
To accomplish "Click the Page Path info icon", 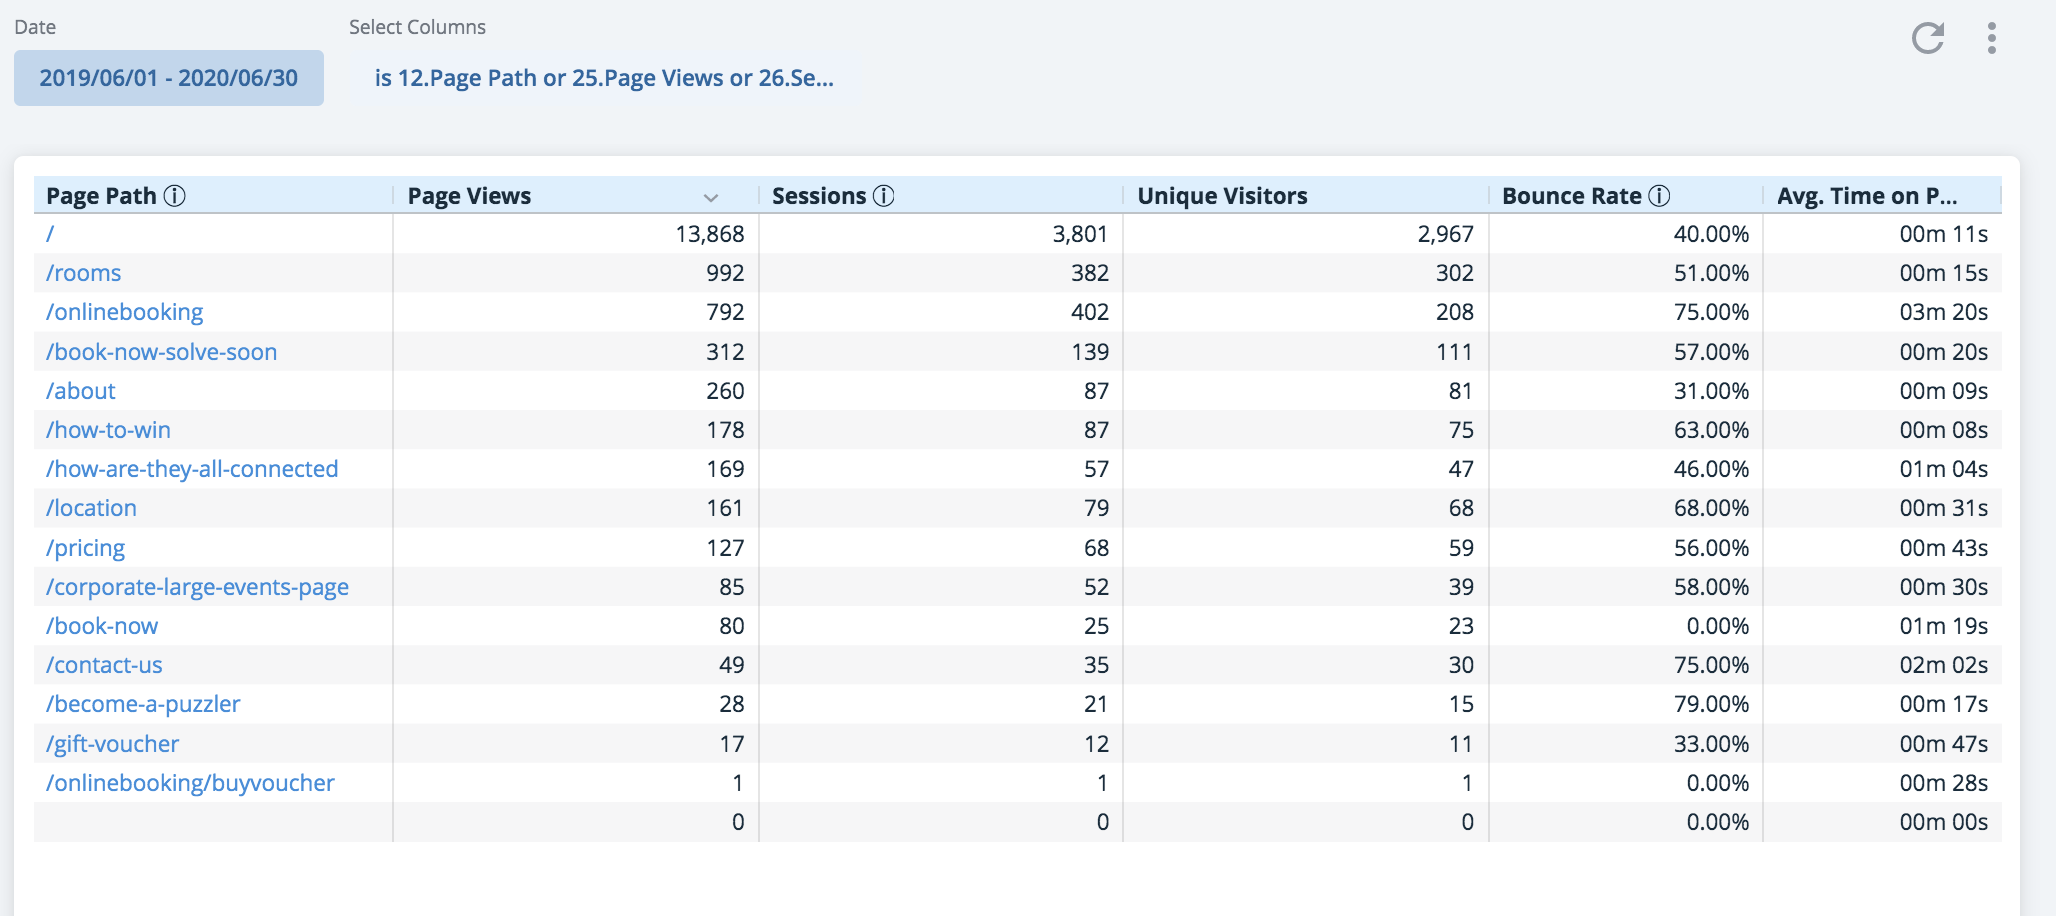I will pos(175,196).
